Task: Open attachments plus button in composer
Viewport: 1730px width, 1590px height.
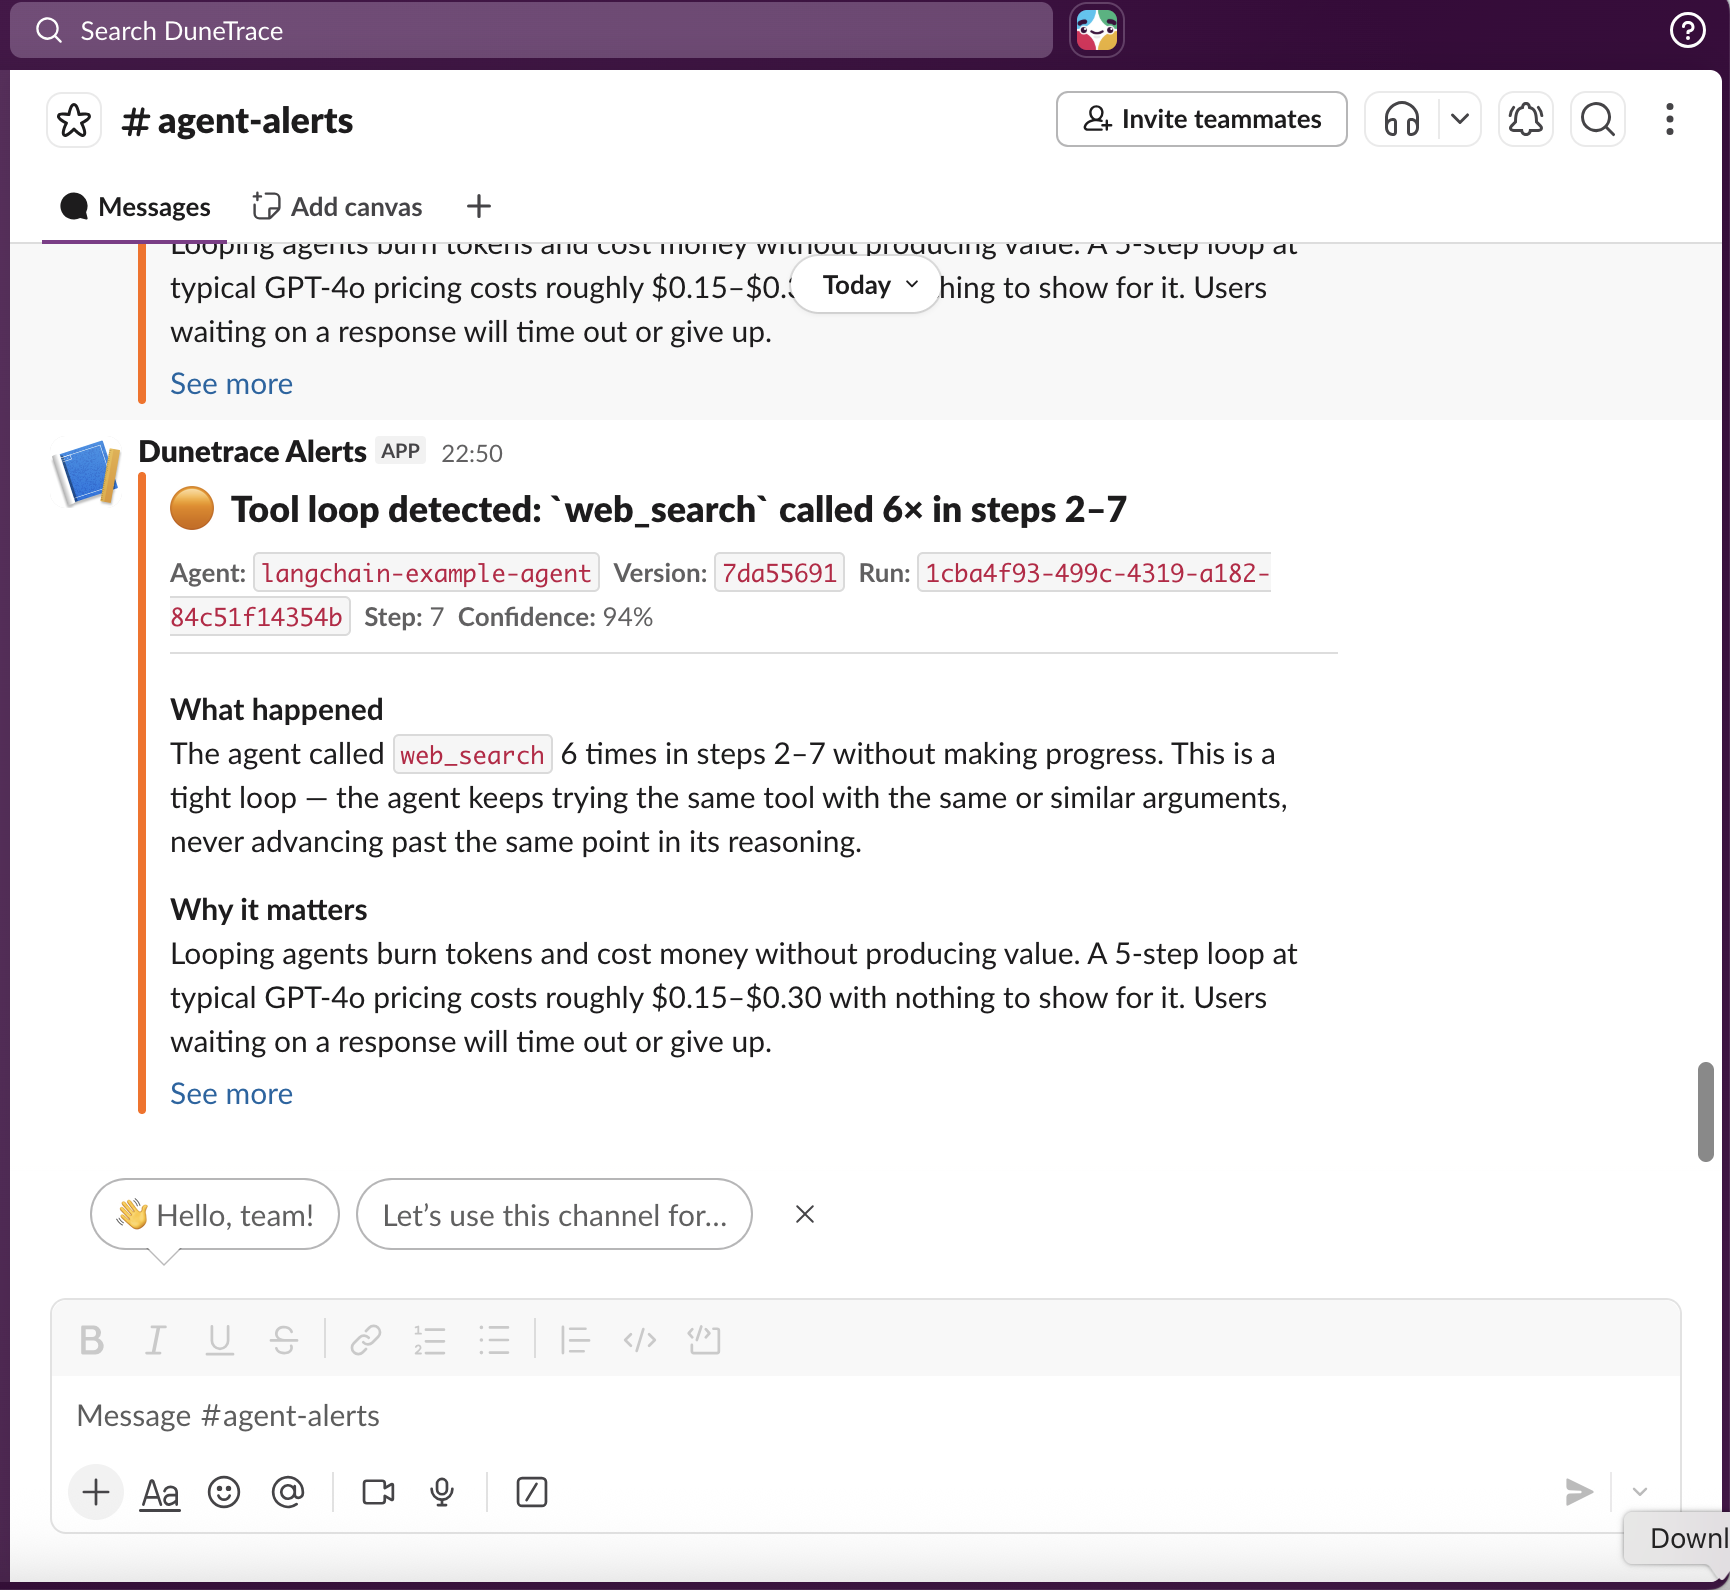Action: (x=96, y=1492)
